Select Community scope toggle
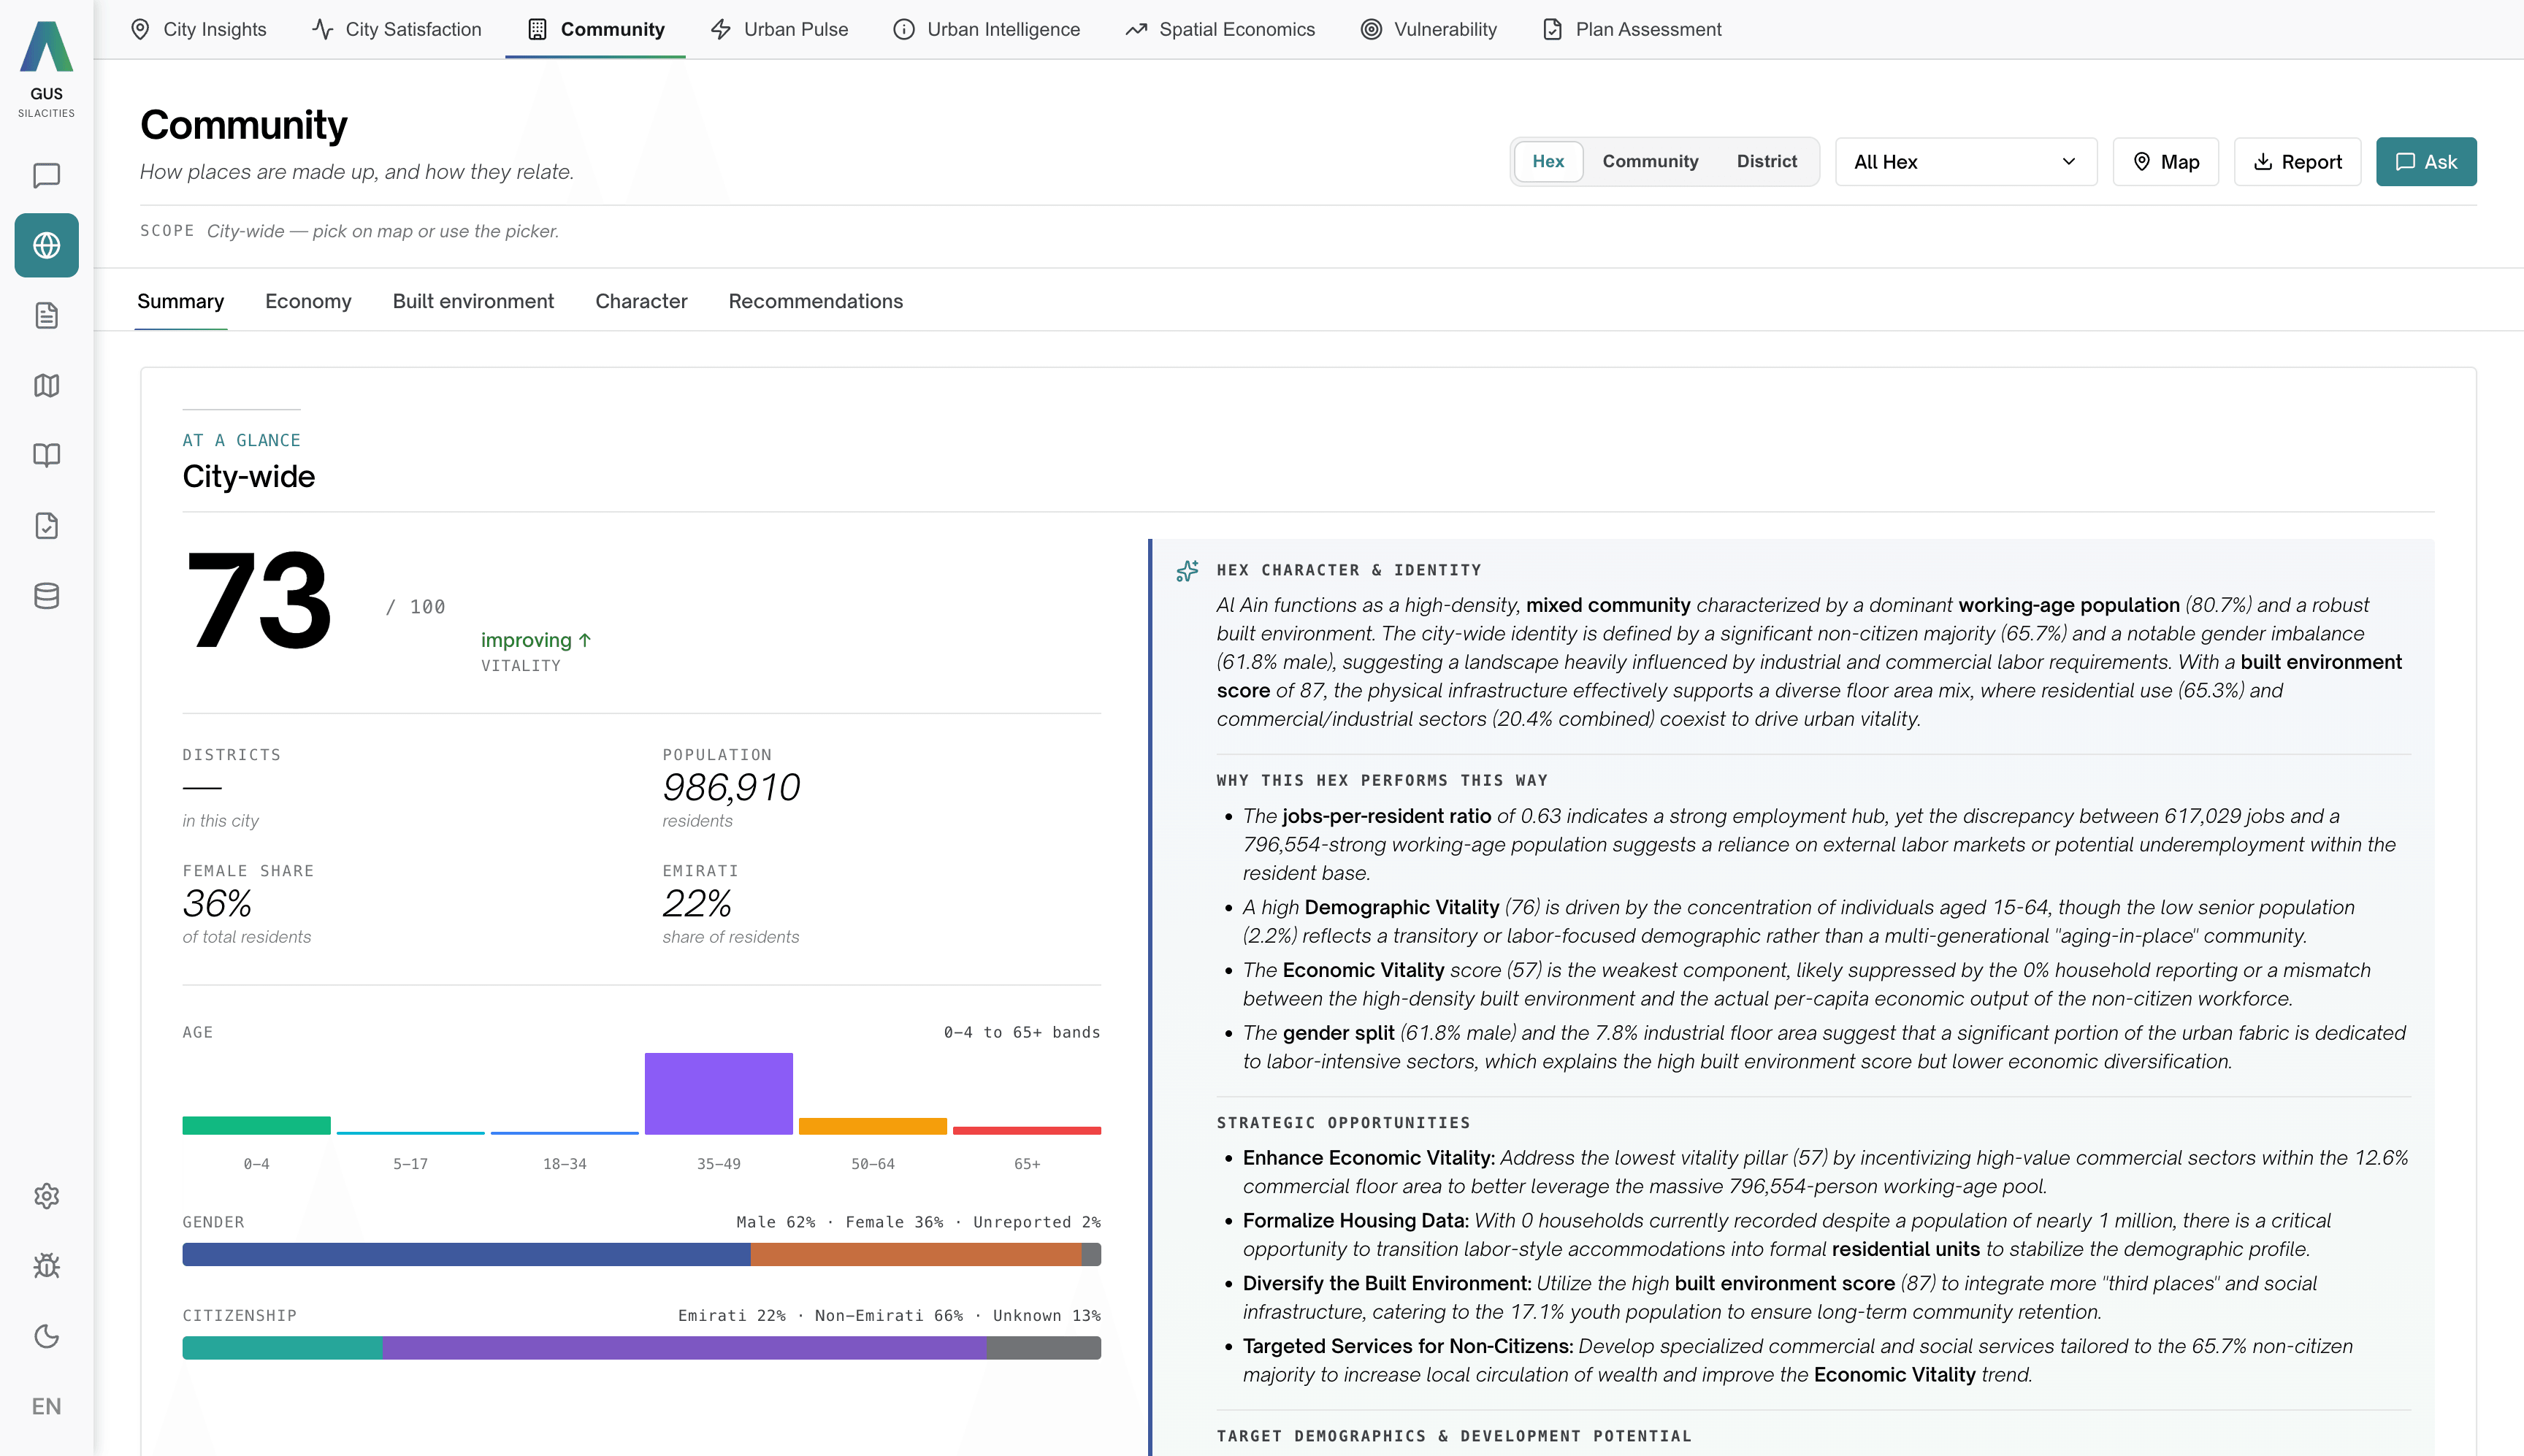 [x=1650, y=161]
